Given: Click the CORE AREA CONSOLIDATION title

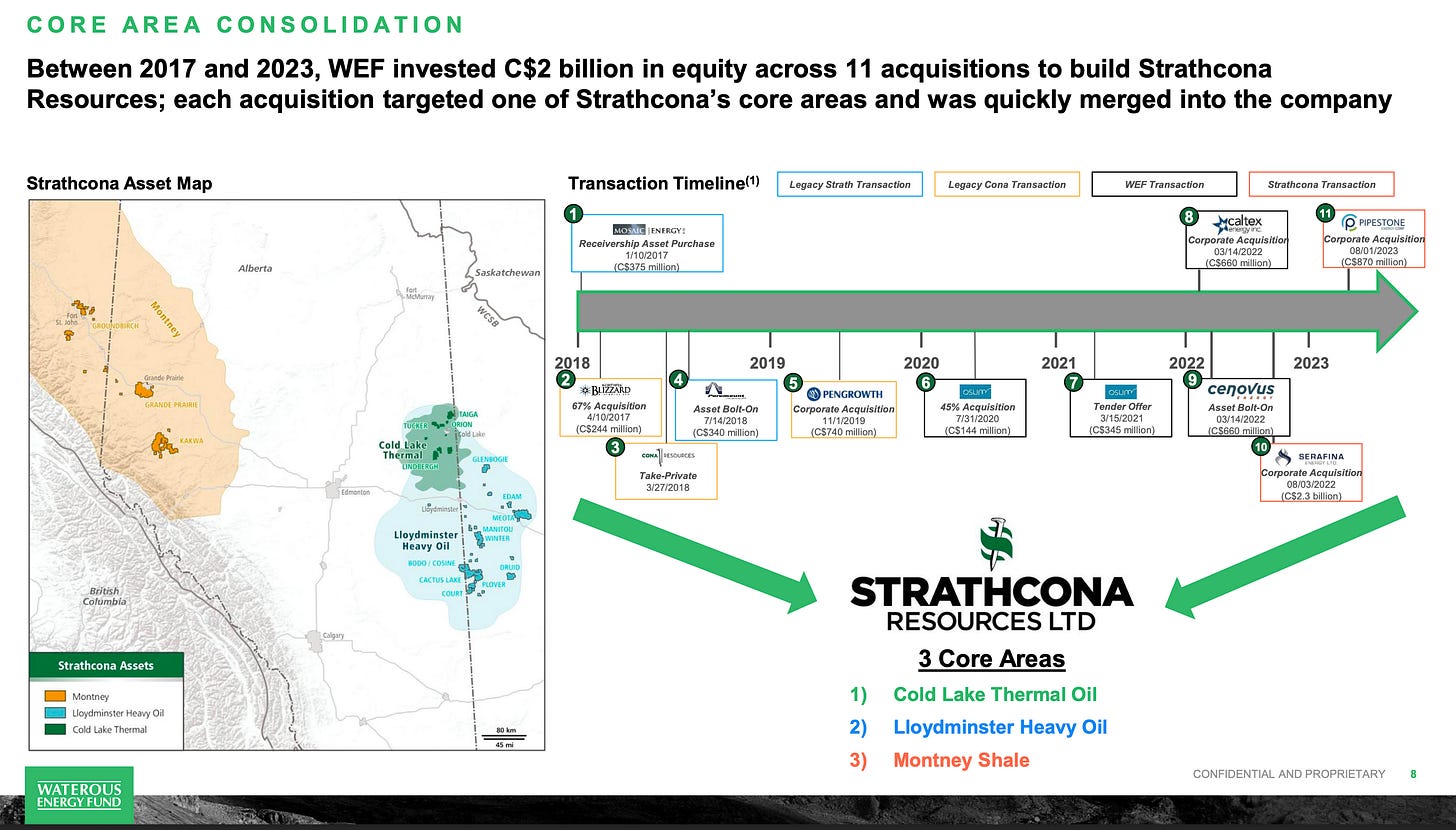Looking at the screenshot, I should [245, 25].
